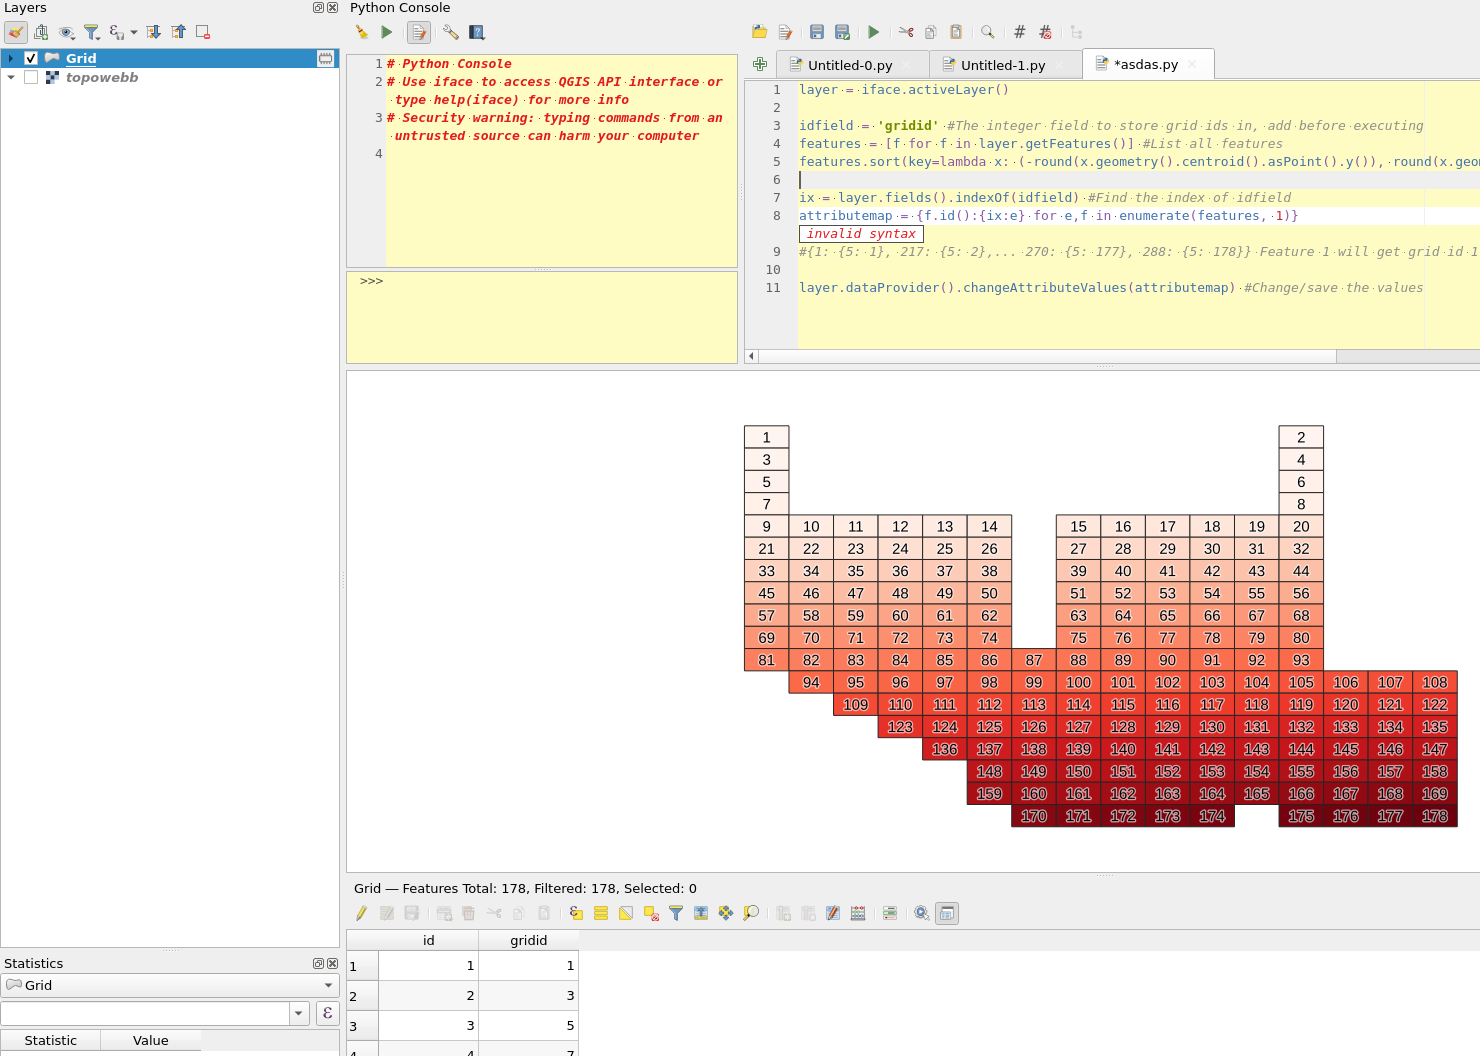Click Filter Legend by Expression icon
The height and width of the screenshot is (1056, 1480).
click(117, 32)
